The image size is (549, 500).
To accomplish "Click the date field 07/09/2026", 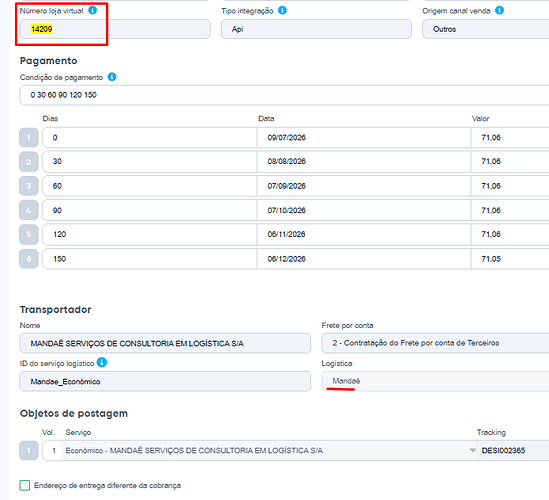I will [364, 186].
